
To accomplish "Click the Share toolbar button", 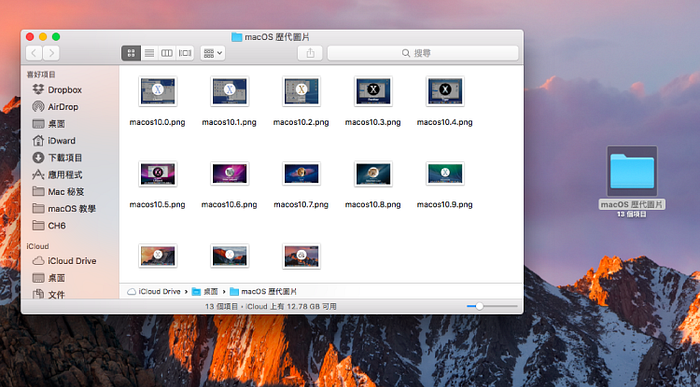I will 310,53.
